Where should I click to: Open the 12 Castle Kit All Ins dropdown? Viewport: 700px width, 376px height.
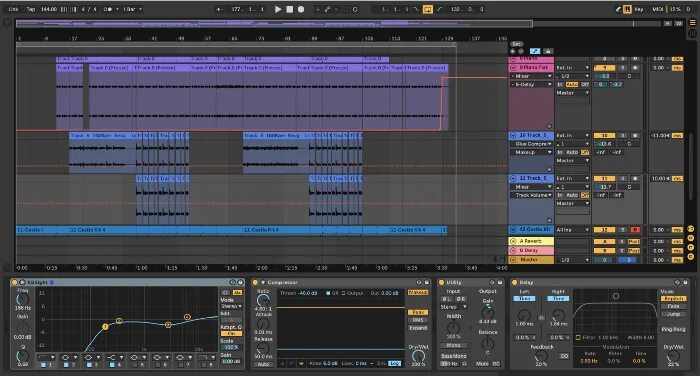[572, 230]
